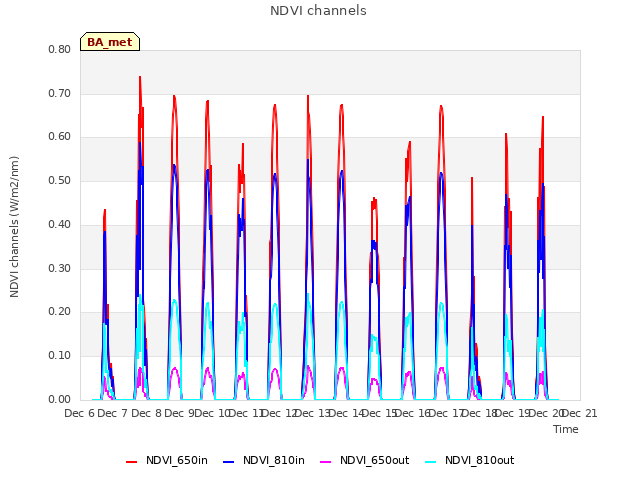Click the NDVI channels chart title
This screenshot has width=640, height=480.
318,11
